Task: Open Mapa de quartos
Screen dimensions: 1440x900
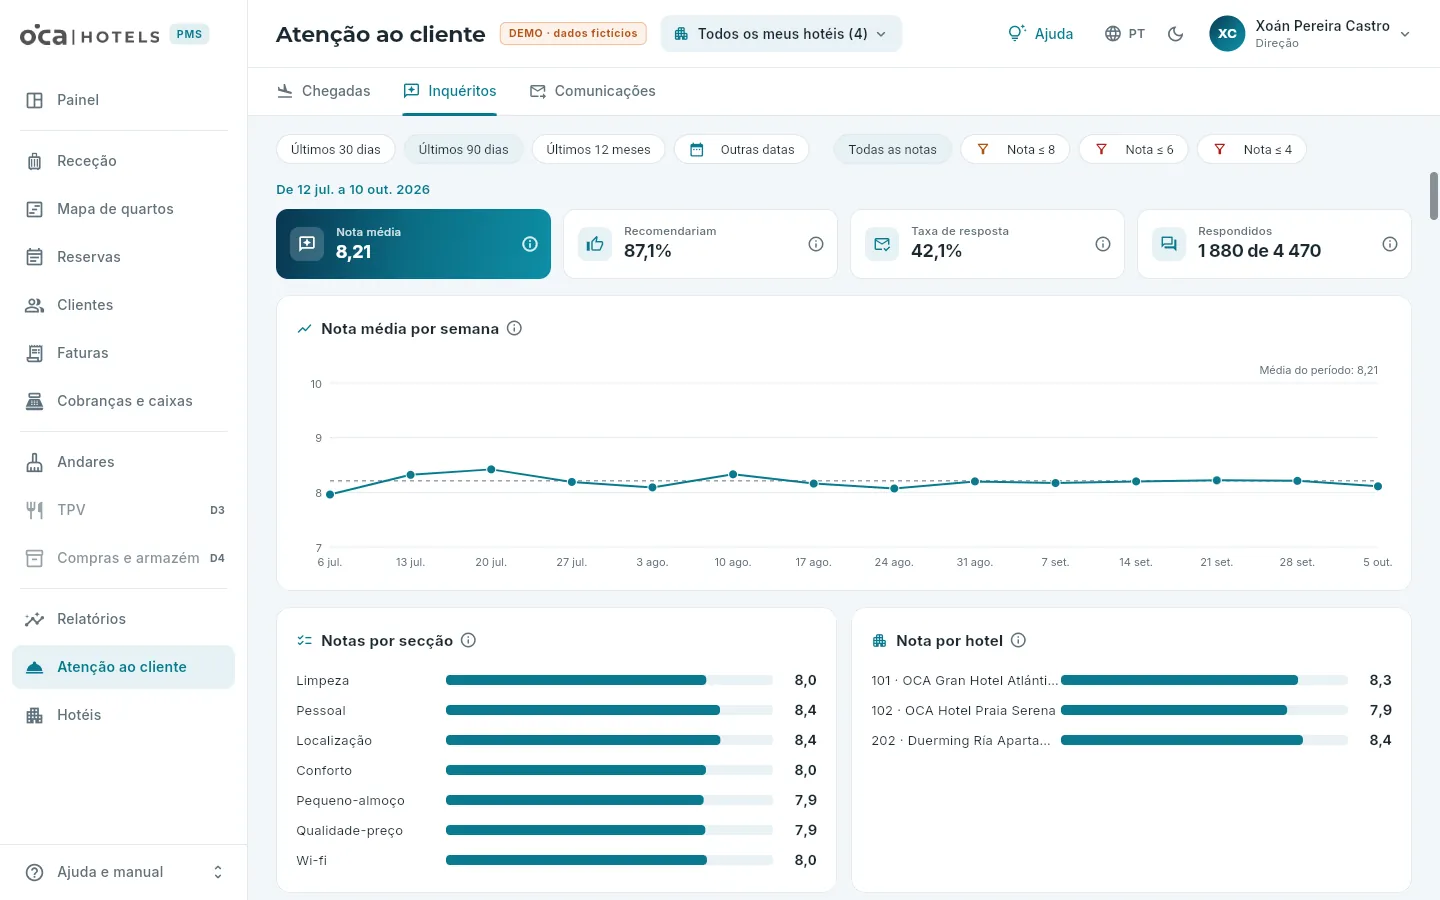Action: coord(123,209)
